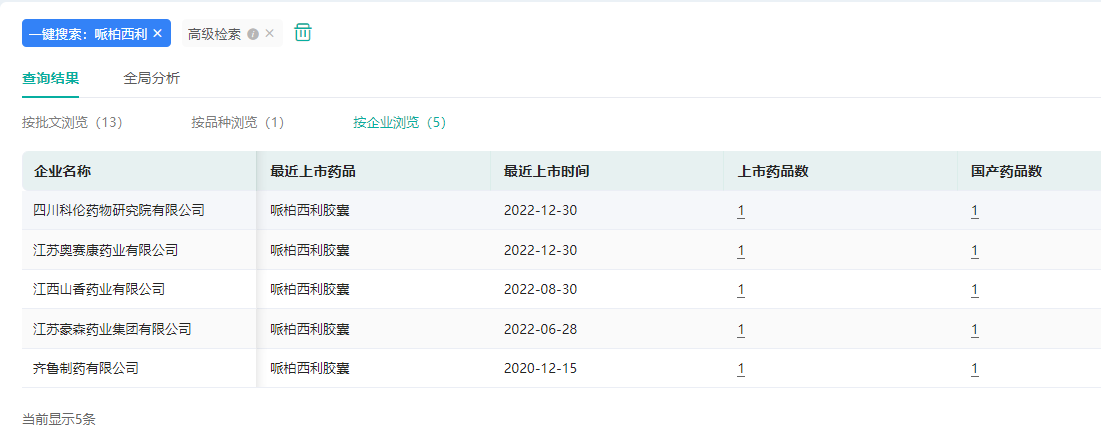The image size is (1101, 438).
Task: Click the 企业名称 column header
Action: coord(62,171)
